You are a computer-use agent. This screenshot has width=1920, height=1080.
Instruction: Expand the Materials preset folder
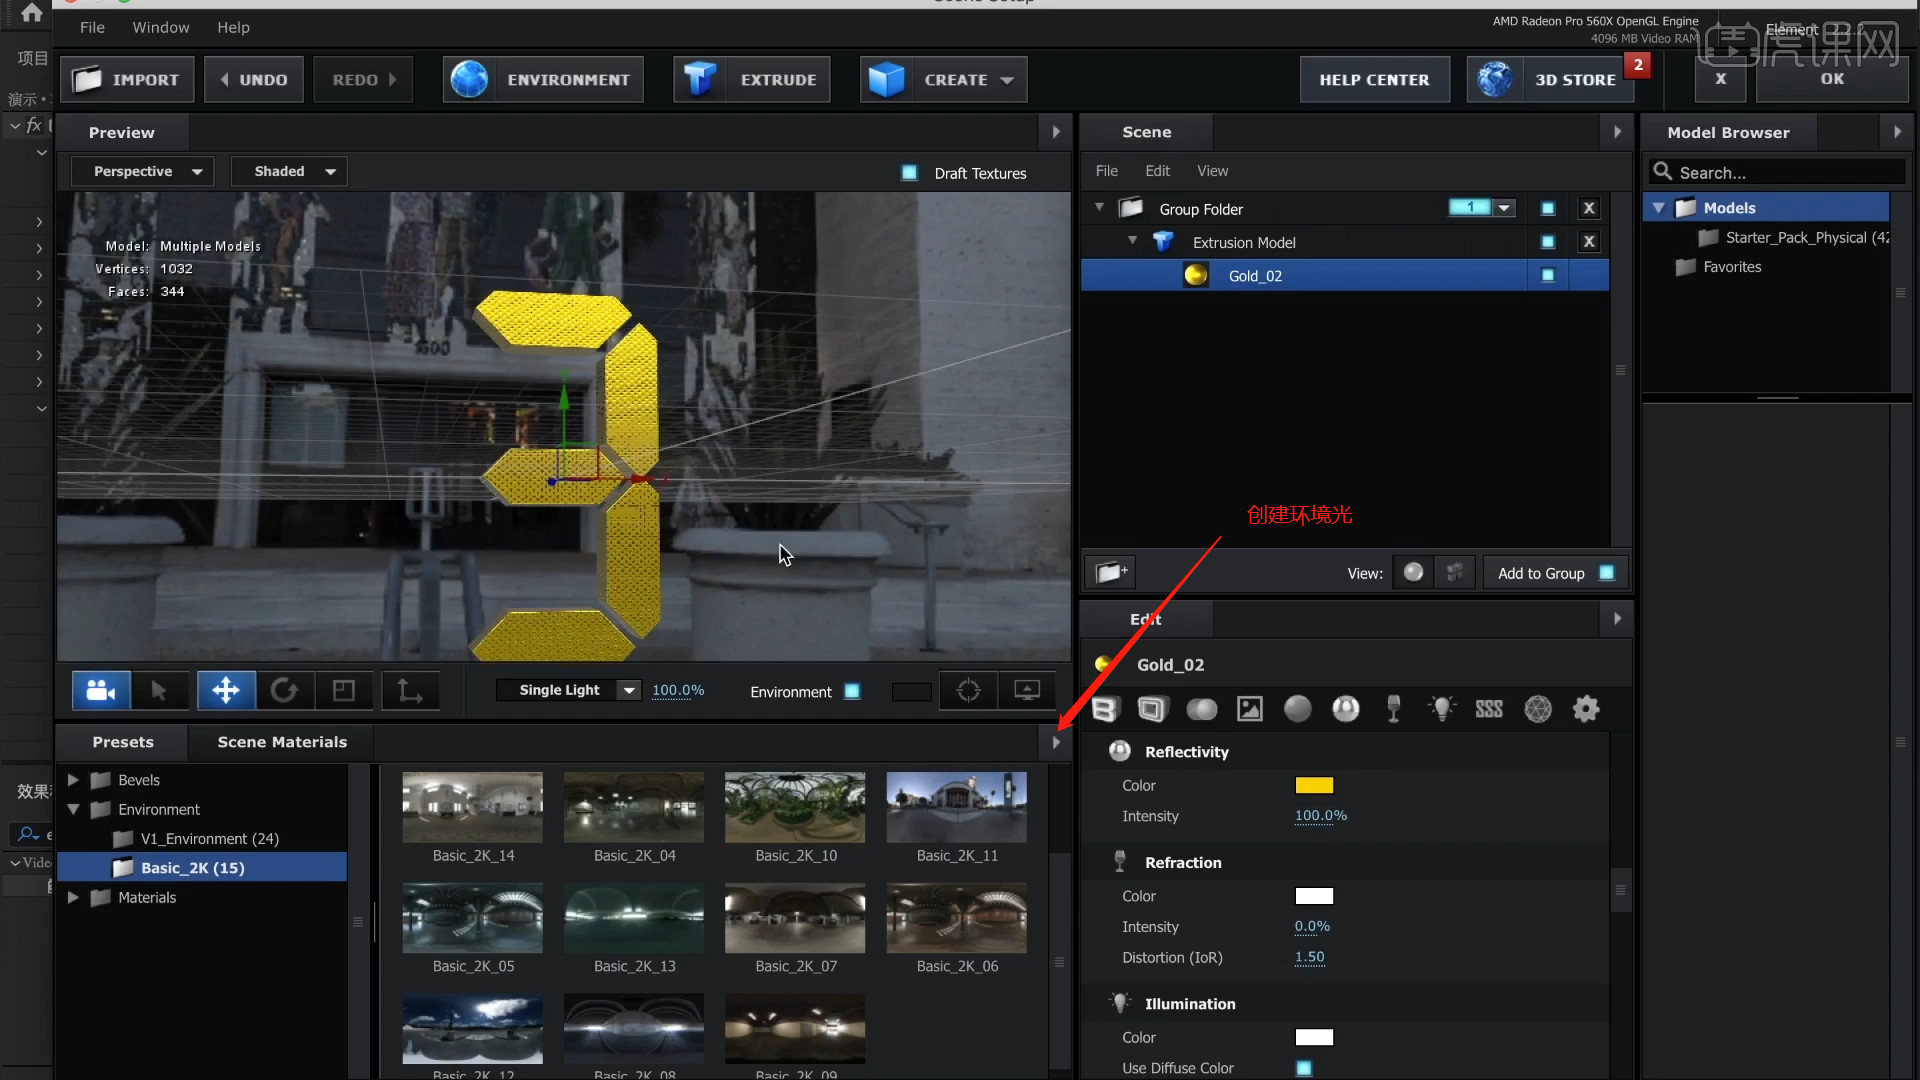point(73,897)
